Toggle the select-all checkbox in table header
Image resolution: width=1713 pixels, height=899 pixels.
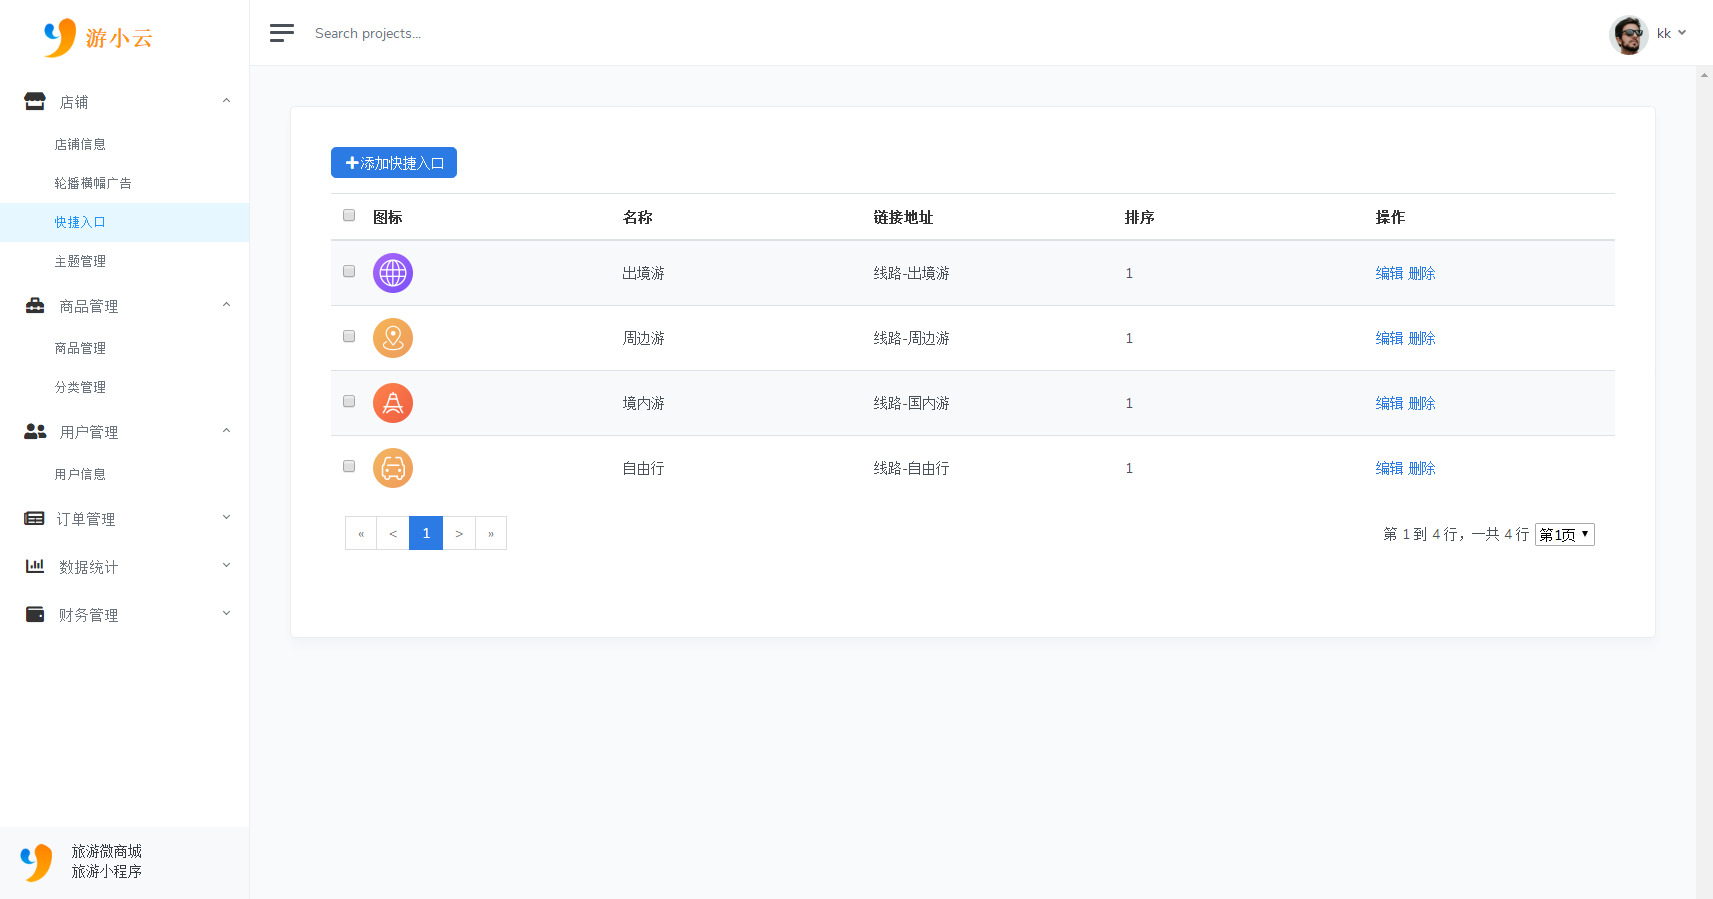[x=349, y=215]
